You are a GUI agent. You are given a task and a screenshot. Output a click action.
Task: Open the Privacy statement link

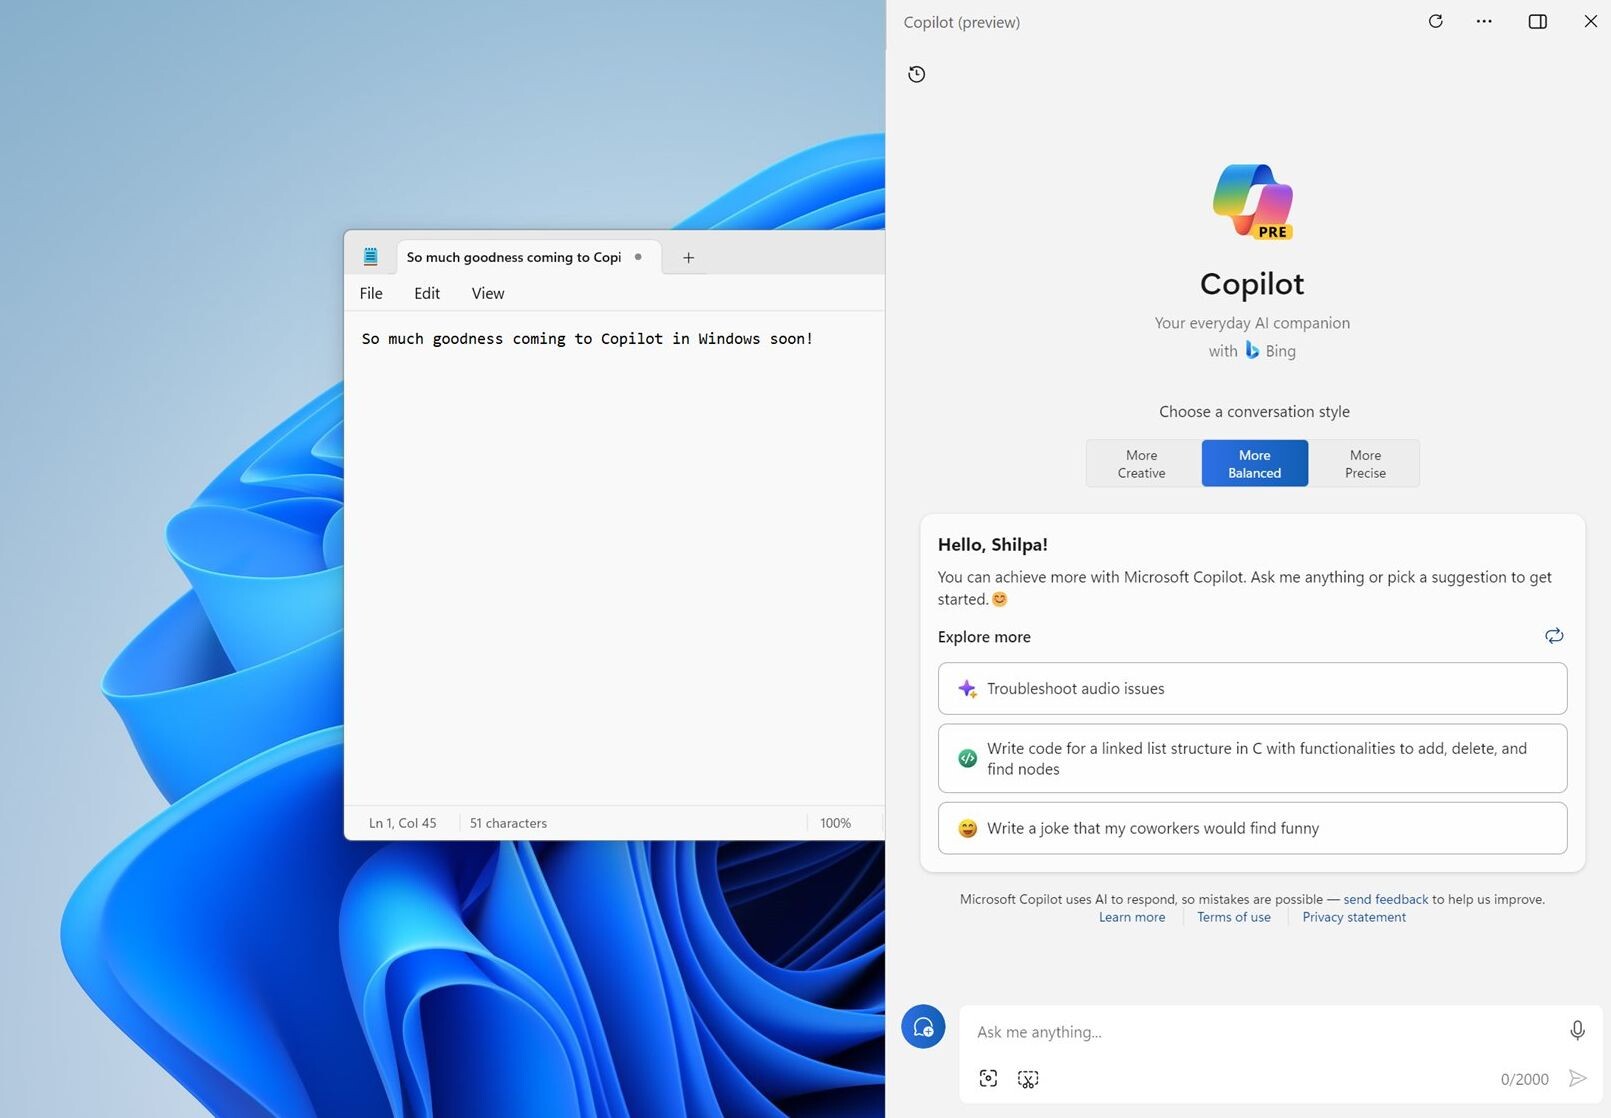1354,917
